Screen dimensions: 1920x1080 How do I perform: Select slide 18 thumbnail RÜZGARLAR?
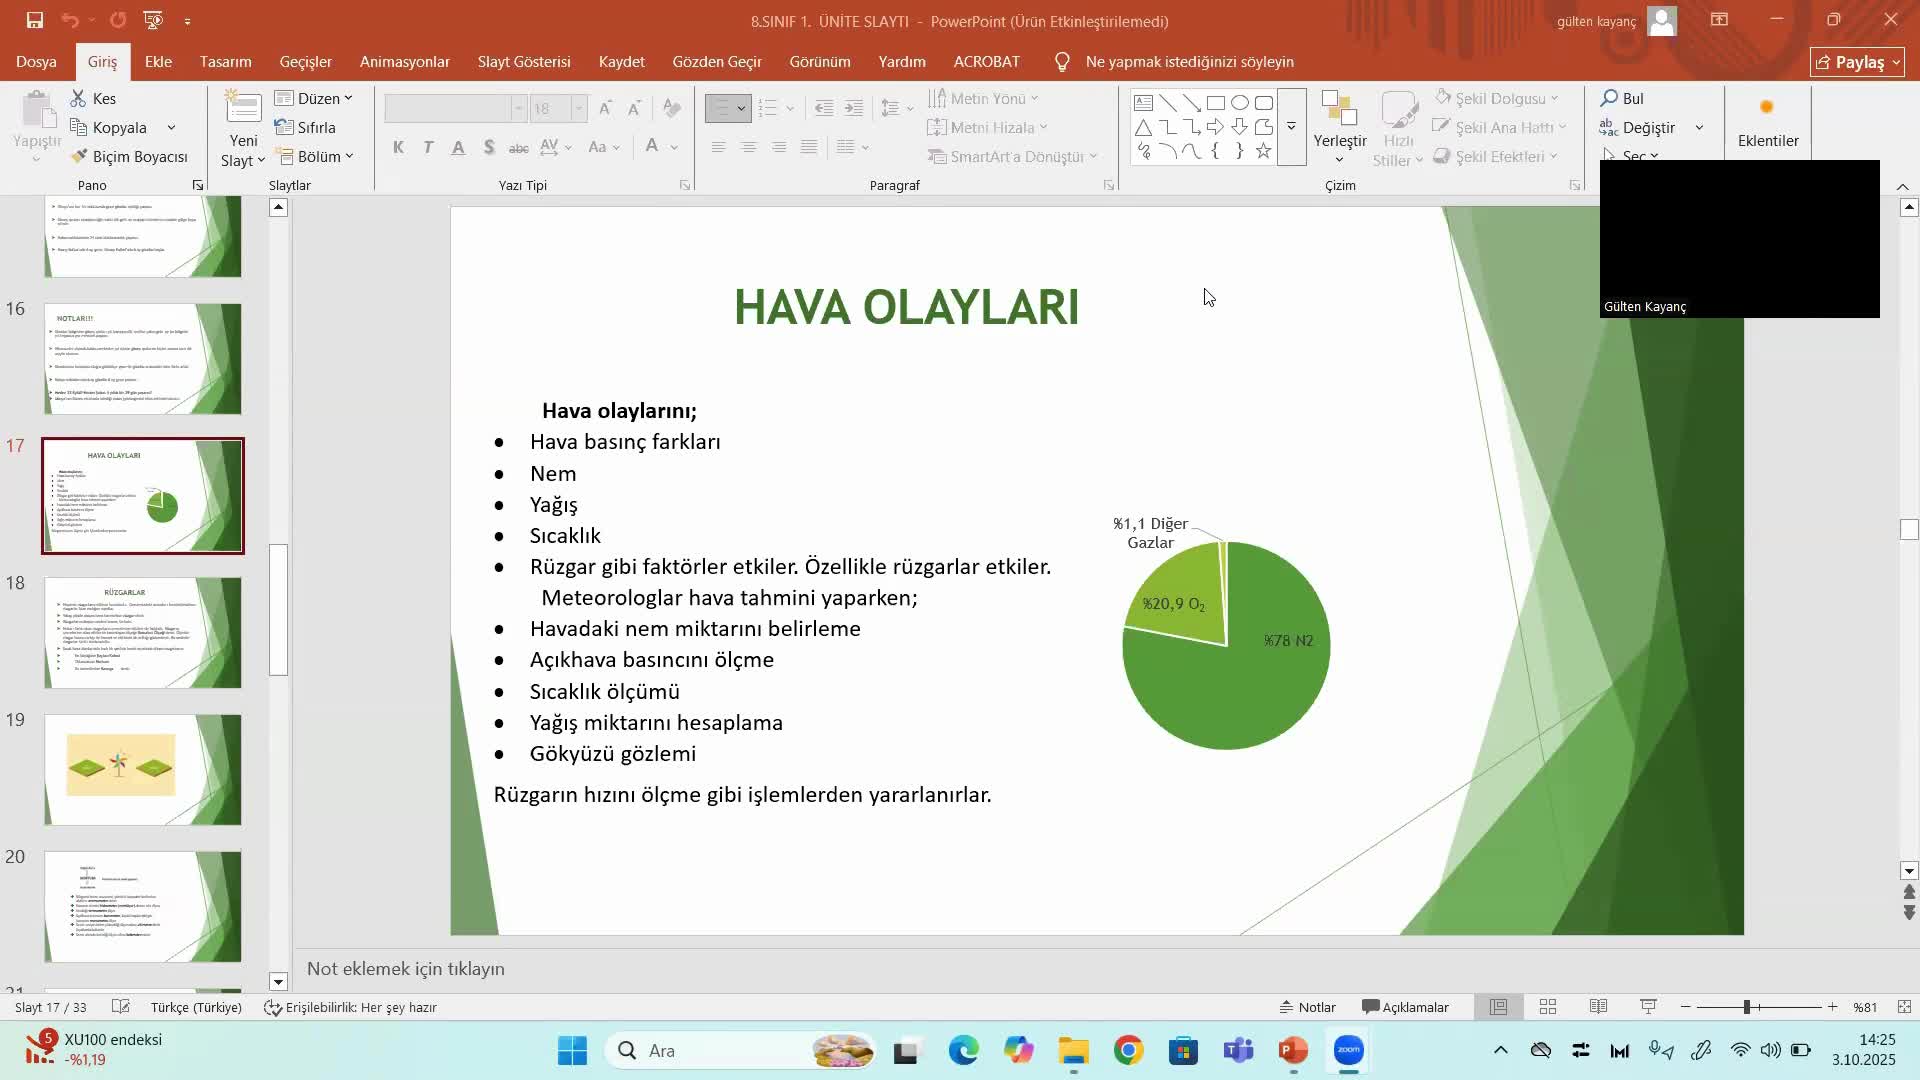click(143, 632)
